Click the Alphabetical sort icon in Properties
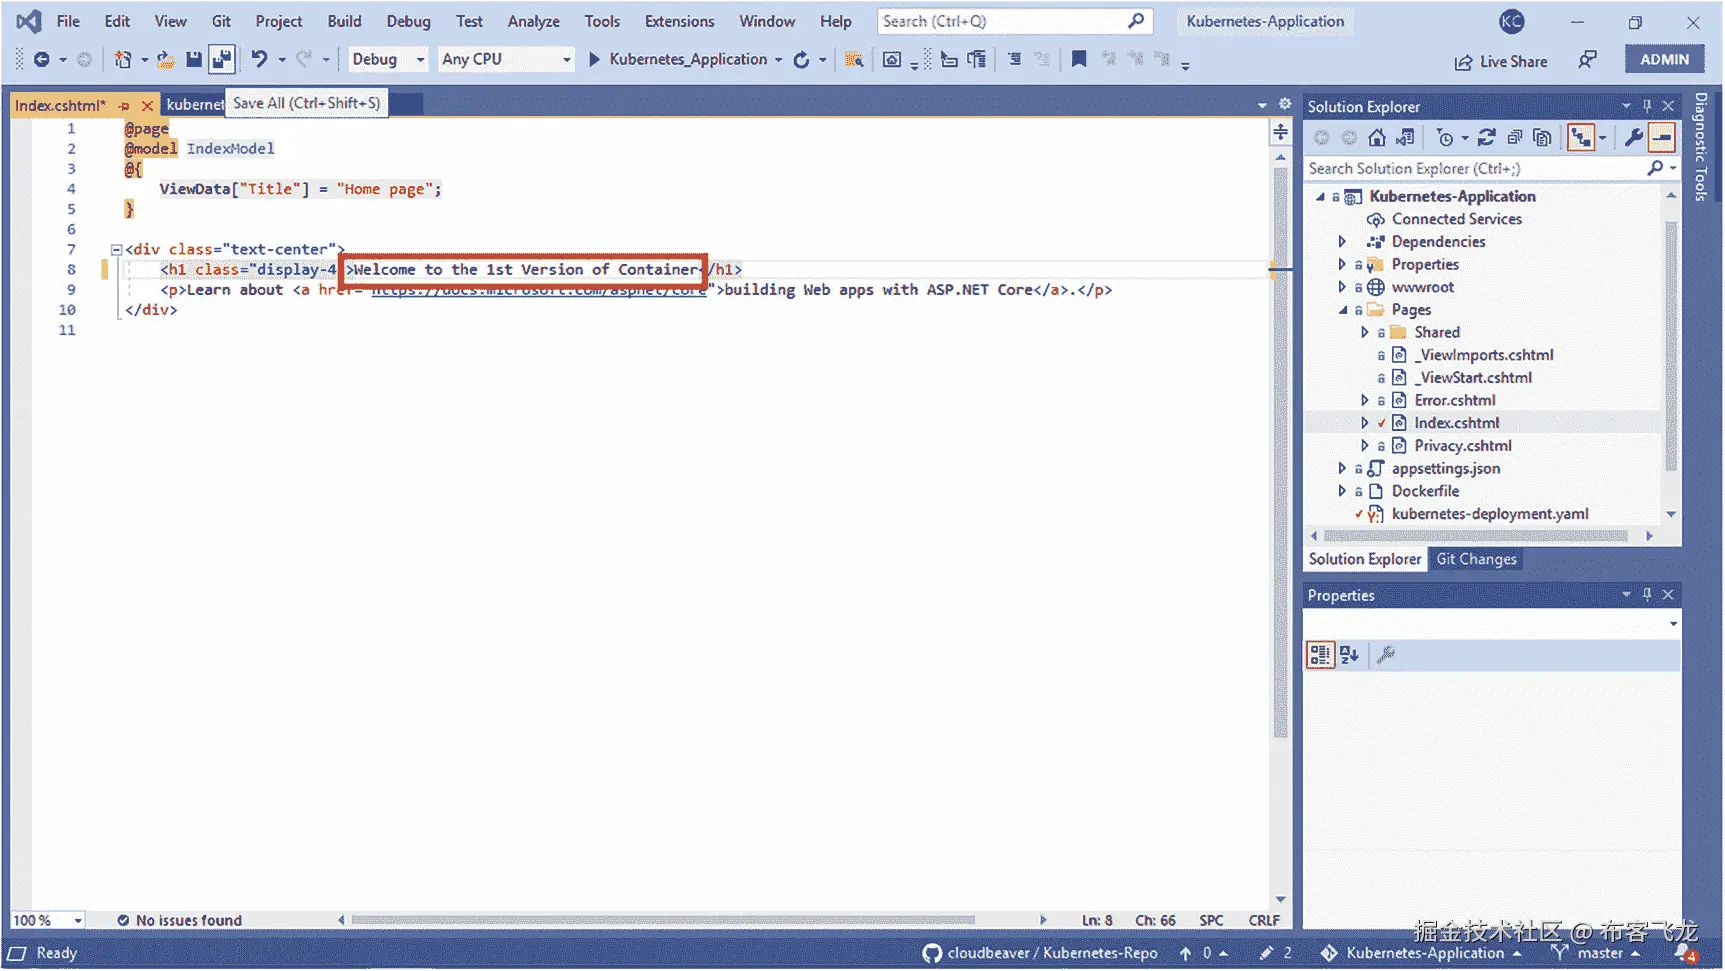The height and width of the screenshot is (971, 1725). click(x=1349, y=656)
